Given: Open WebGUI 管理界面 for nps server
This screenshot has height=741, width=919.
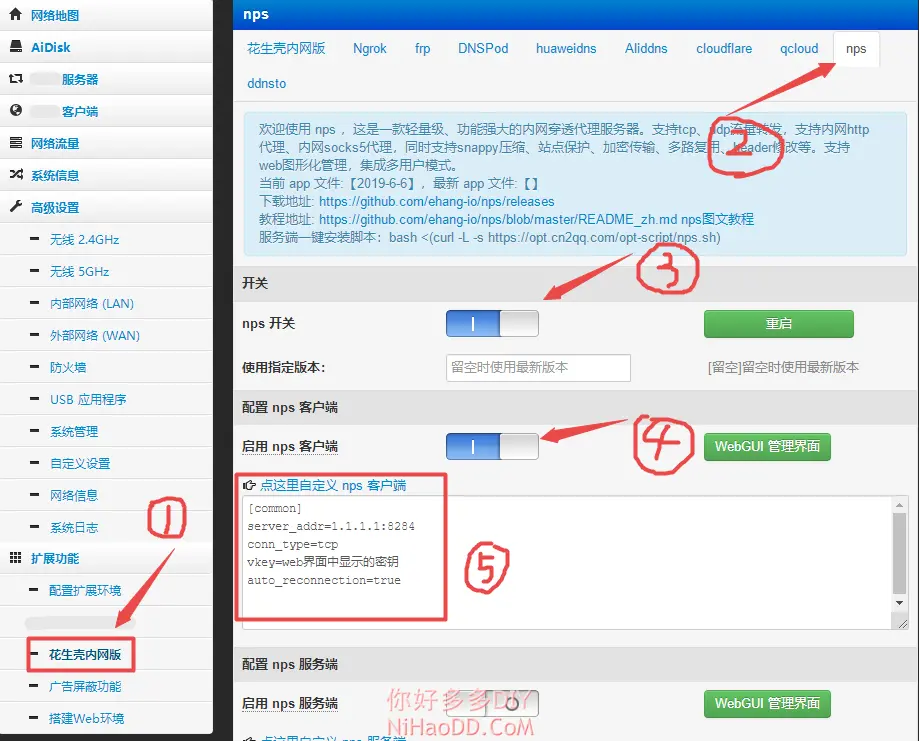Looking at the screenshot, I should point(767,703).
